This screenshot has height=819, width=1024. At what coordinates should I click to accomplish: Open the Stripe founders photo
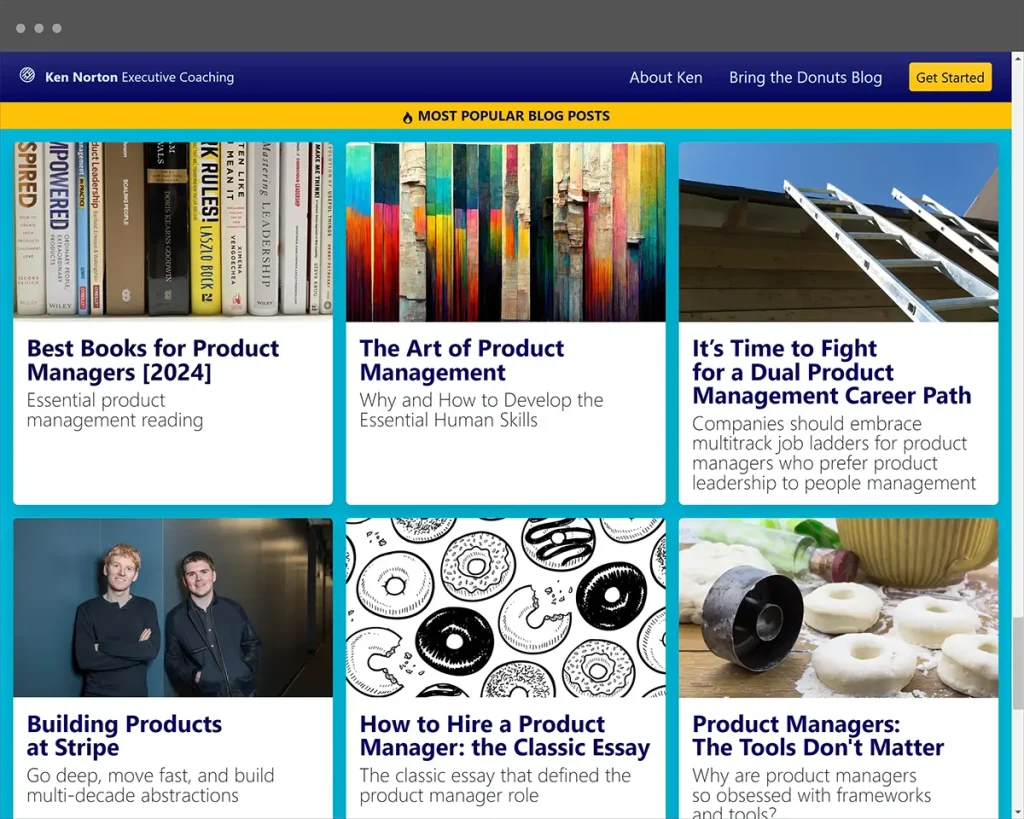(173, 607)
